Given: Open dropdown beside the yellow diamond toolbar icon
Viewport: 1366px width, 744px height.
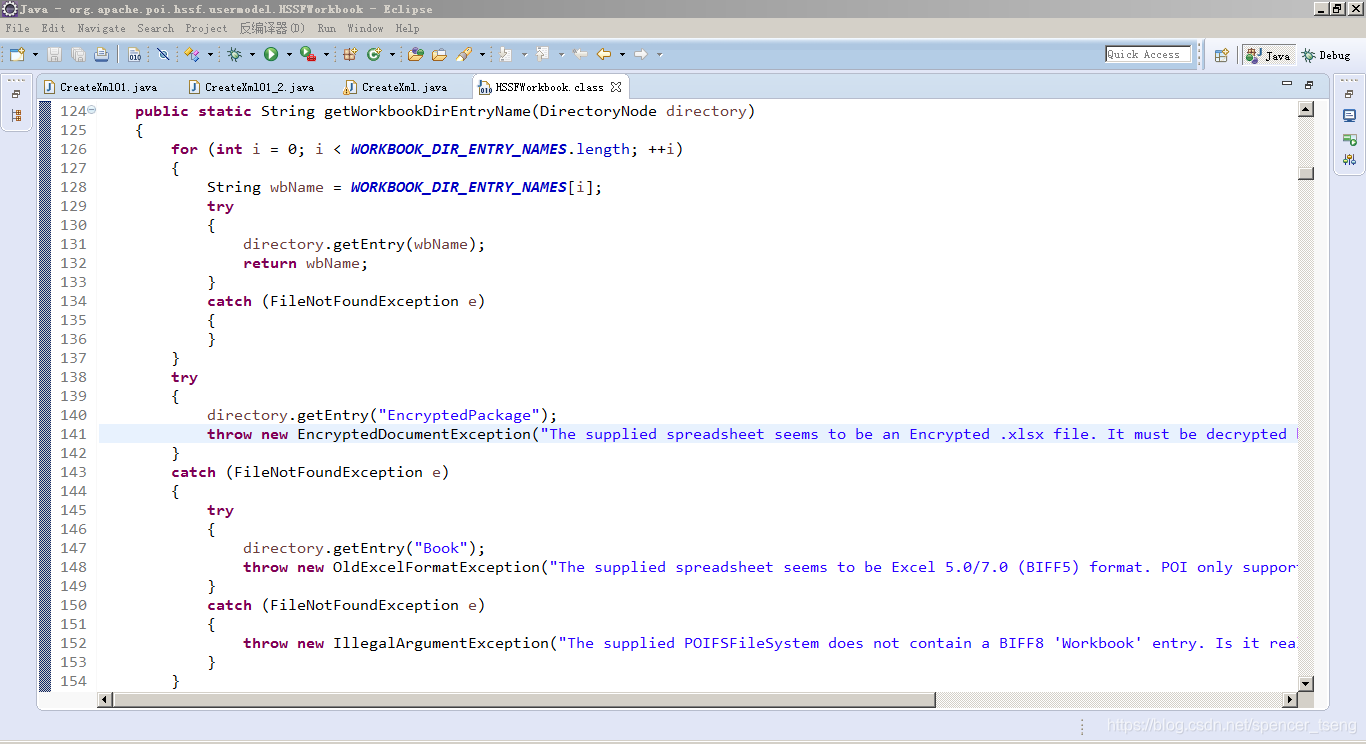Looking at the screenshot, I should click(x=210, y=54).
